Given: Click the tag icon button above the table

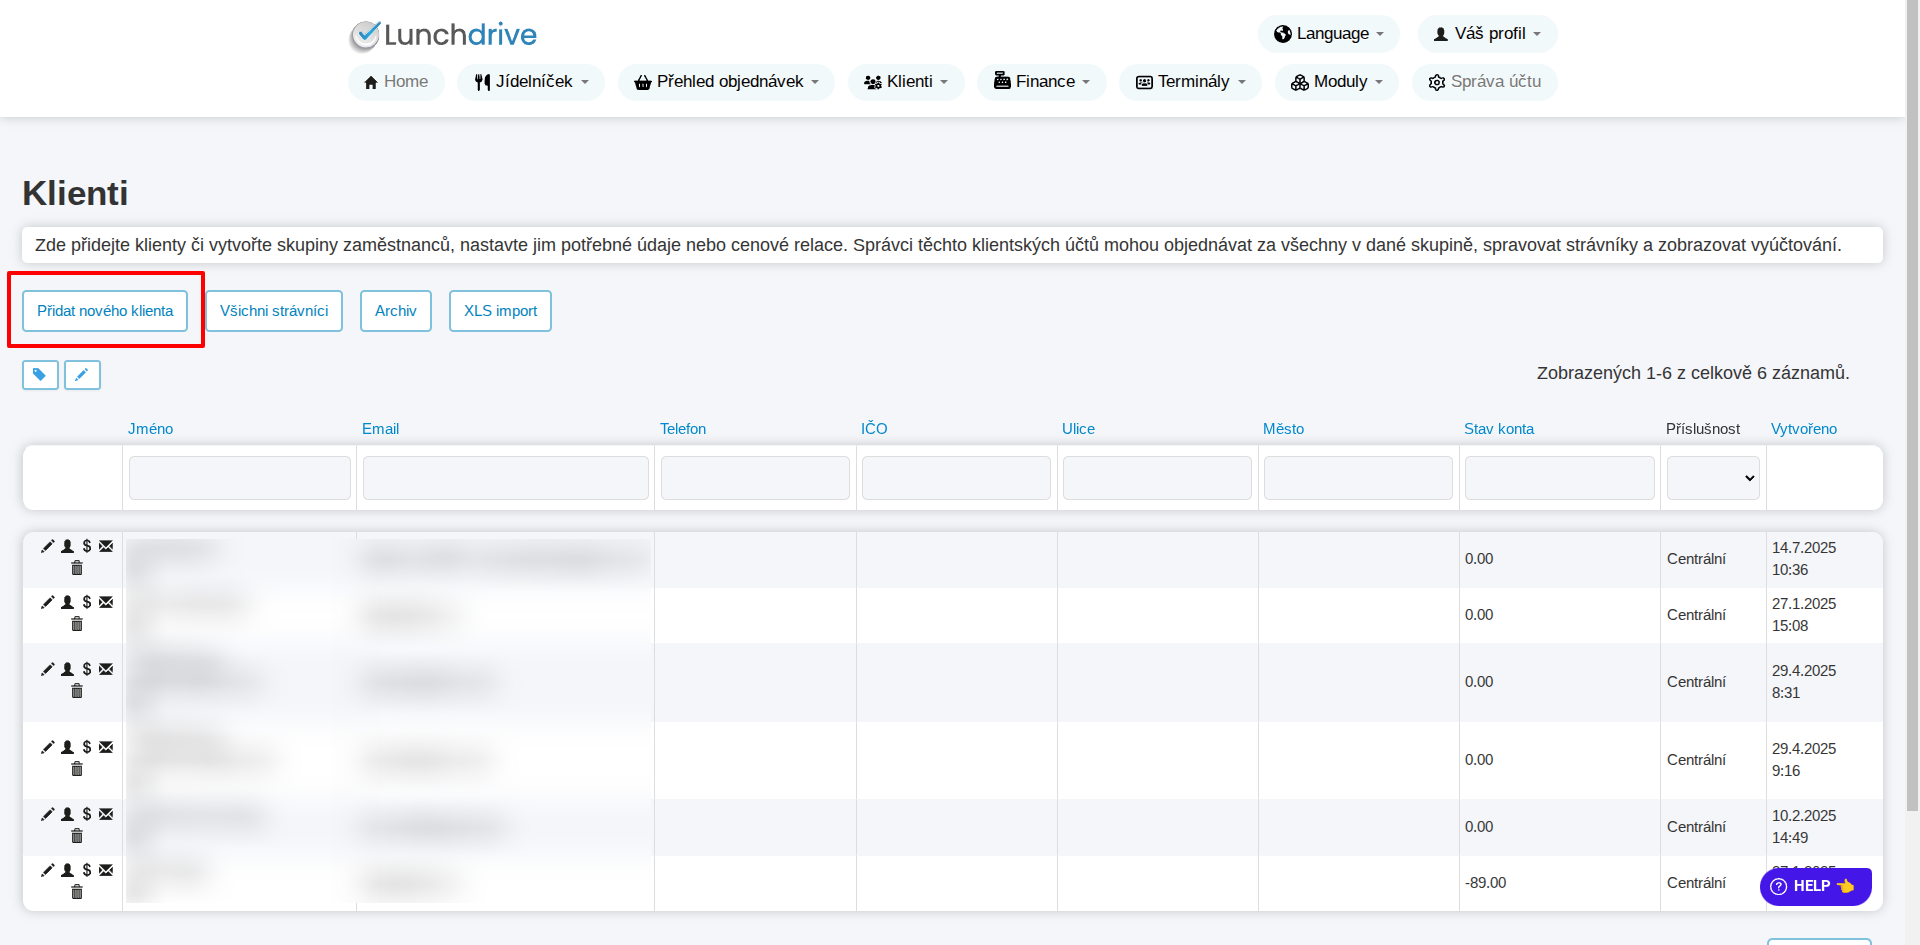Looking at the screenshot, I should click(40, 375).
